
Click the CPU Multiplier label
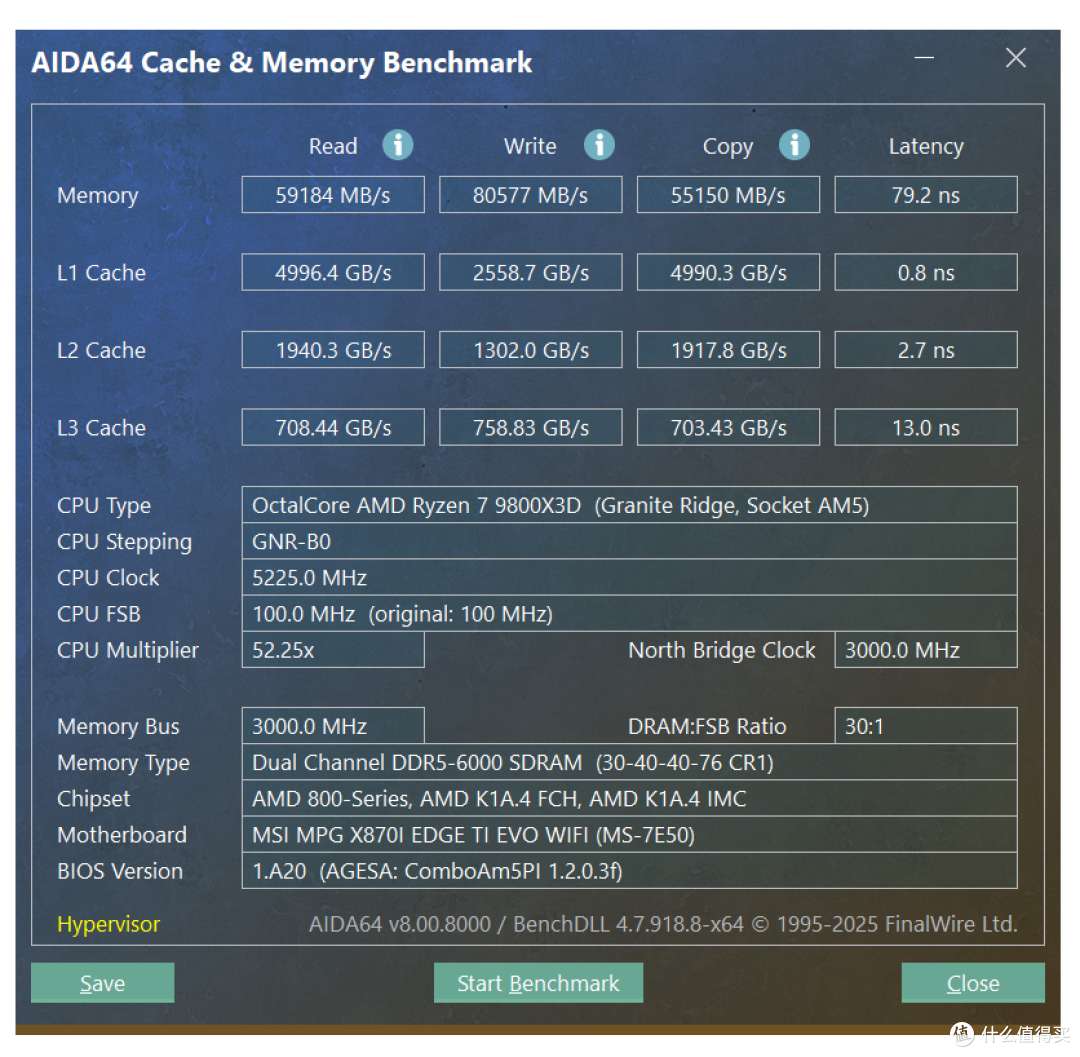[127, 650]
